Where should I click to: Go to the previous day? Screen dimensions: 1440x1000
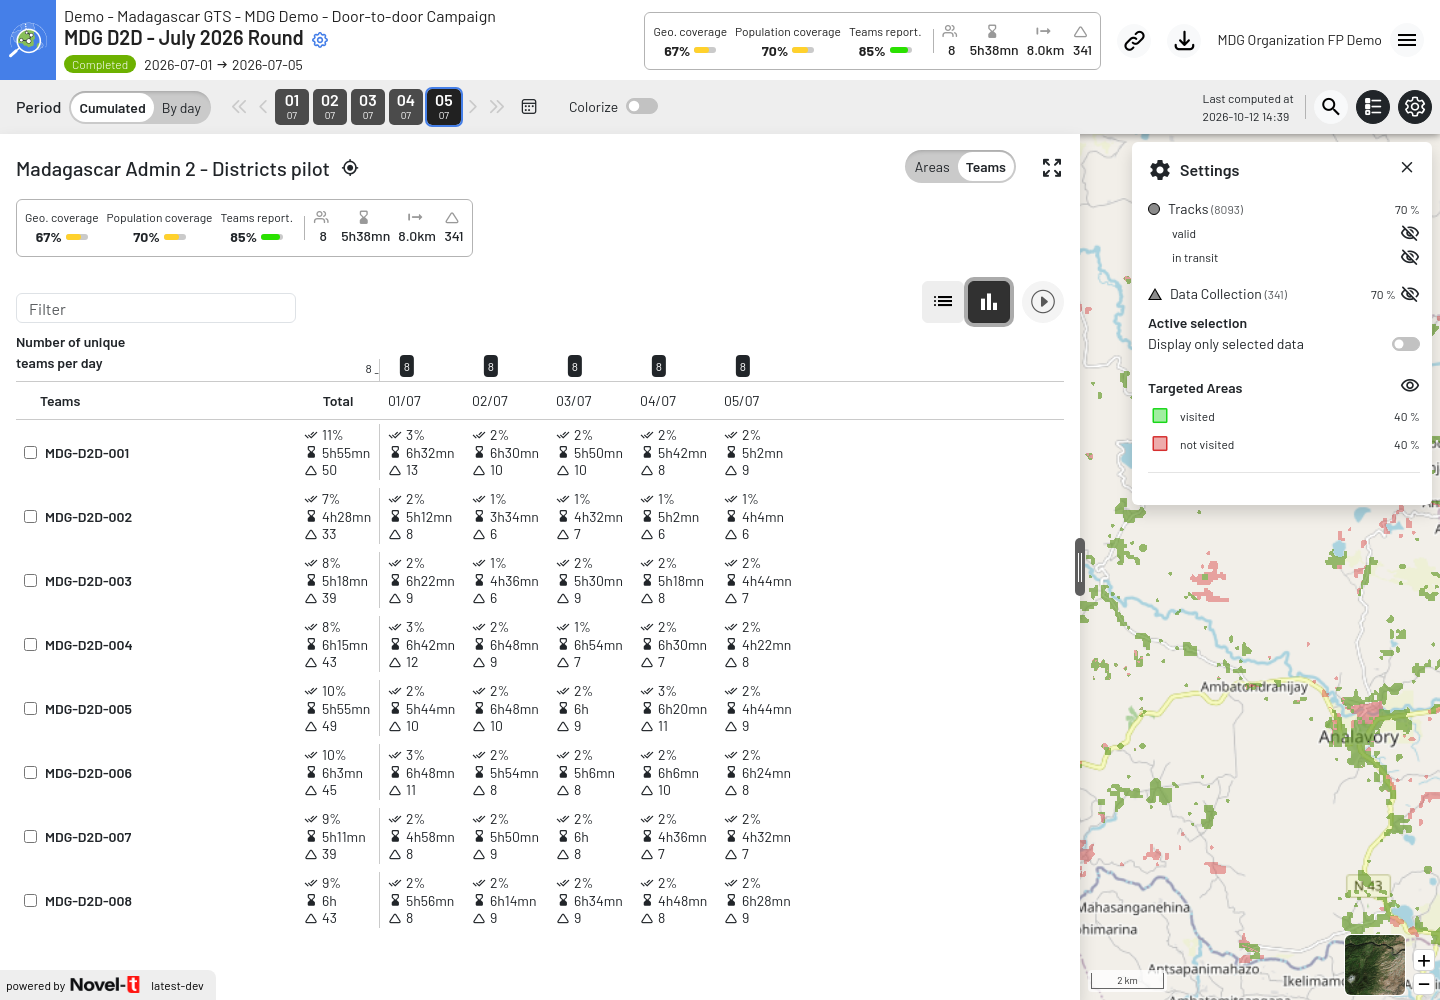[263, 107]
